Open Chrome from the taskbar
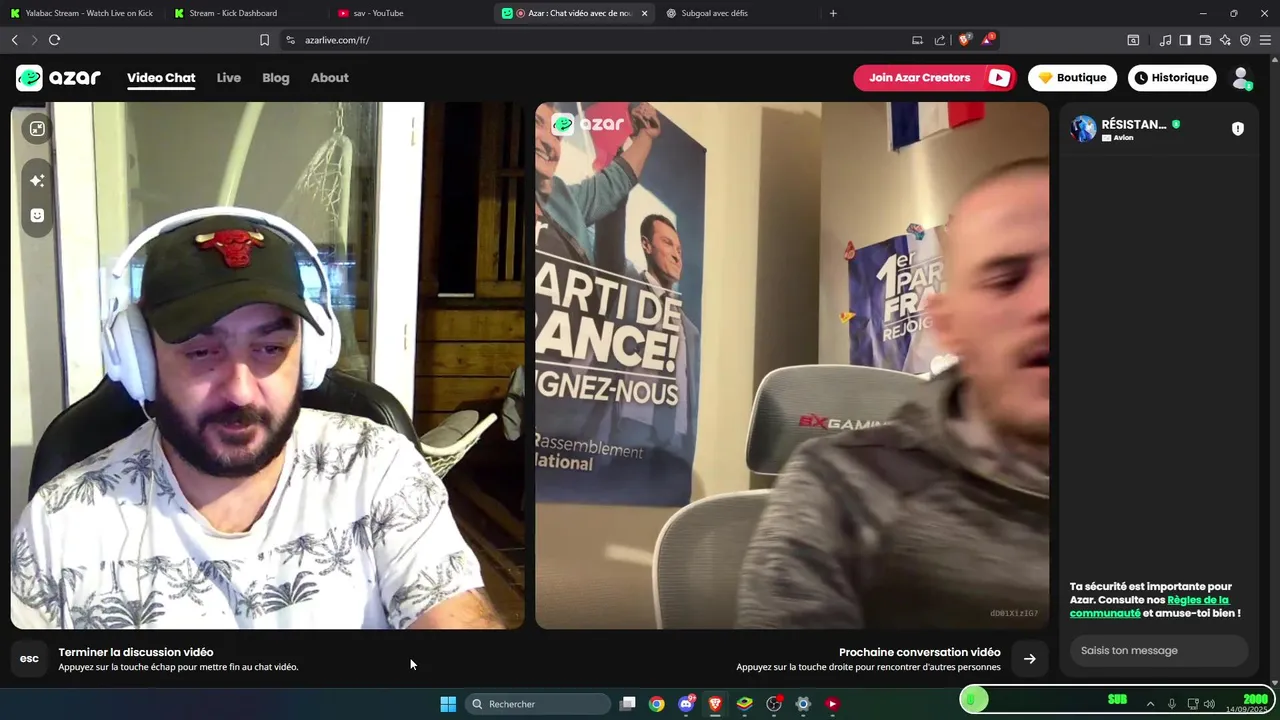This screenshot has width=1280, height=720. 656,704
